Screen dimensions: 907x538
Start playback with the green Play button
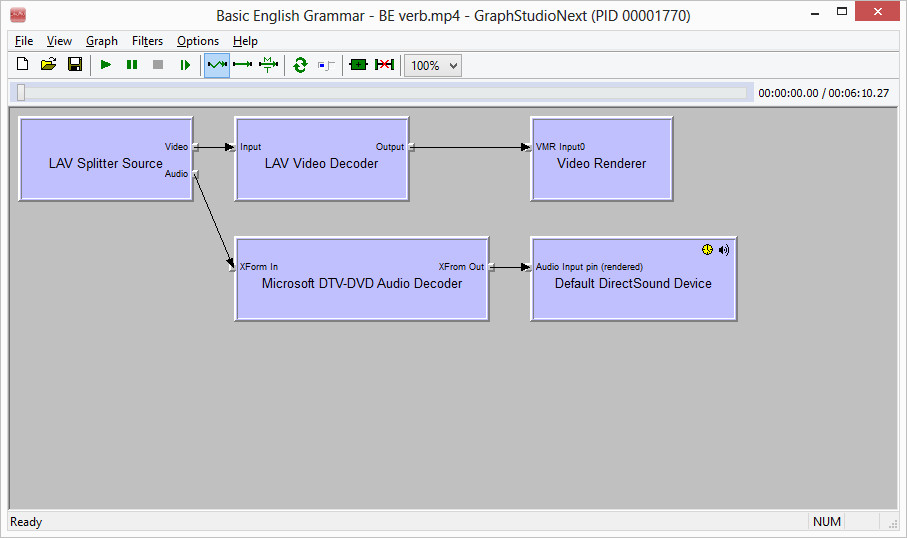(x=106, y=65)
